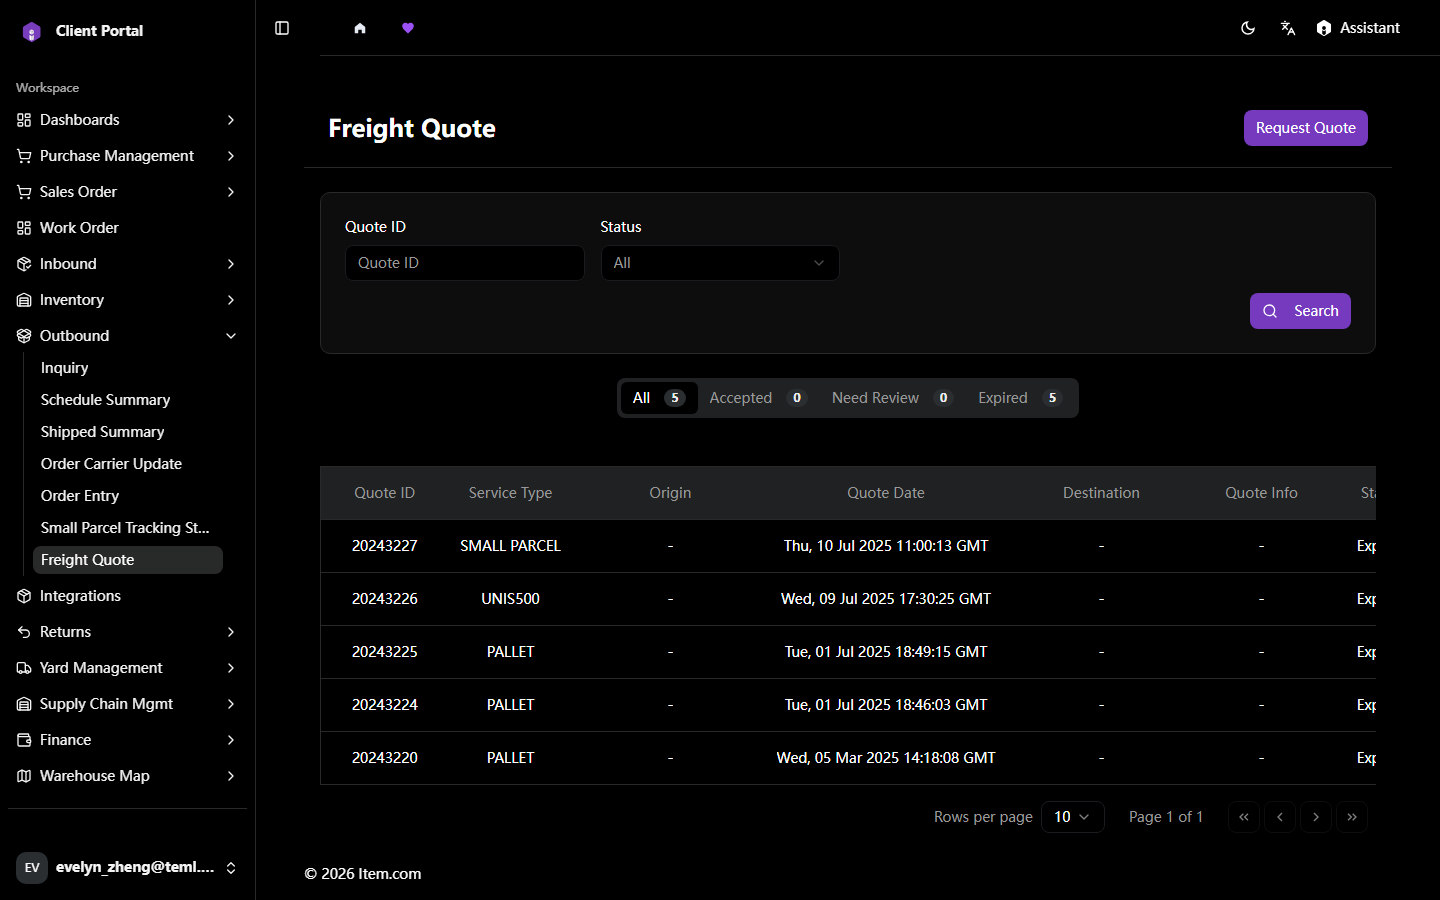Expand the Inventory menu
Viewport: 1440px width, 900px height.
pos(127,300)
